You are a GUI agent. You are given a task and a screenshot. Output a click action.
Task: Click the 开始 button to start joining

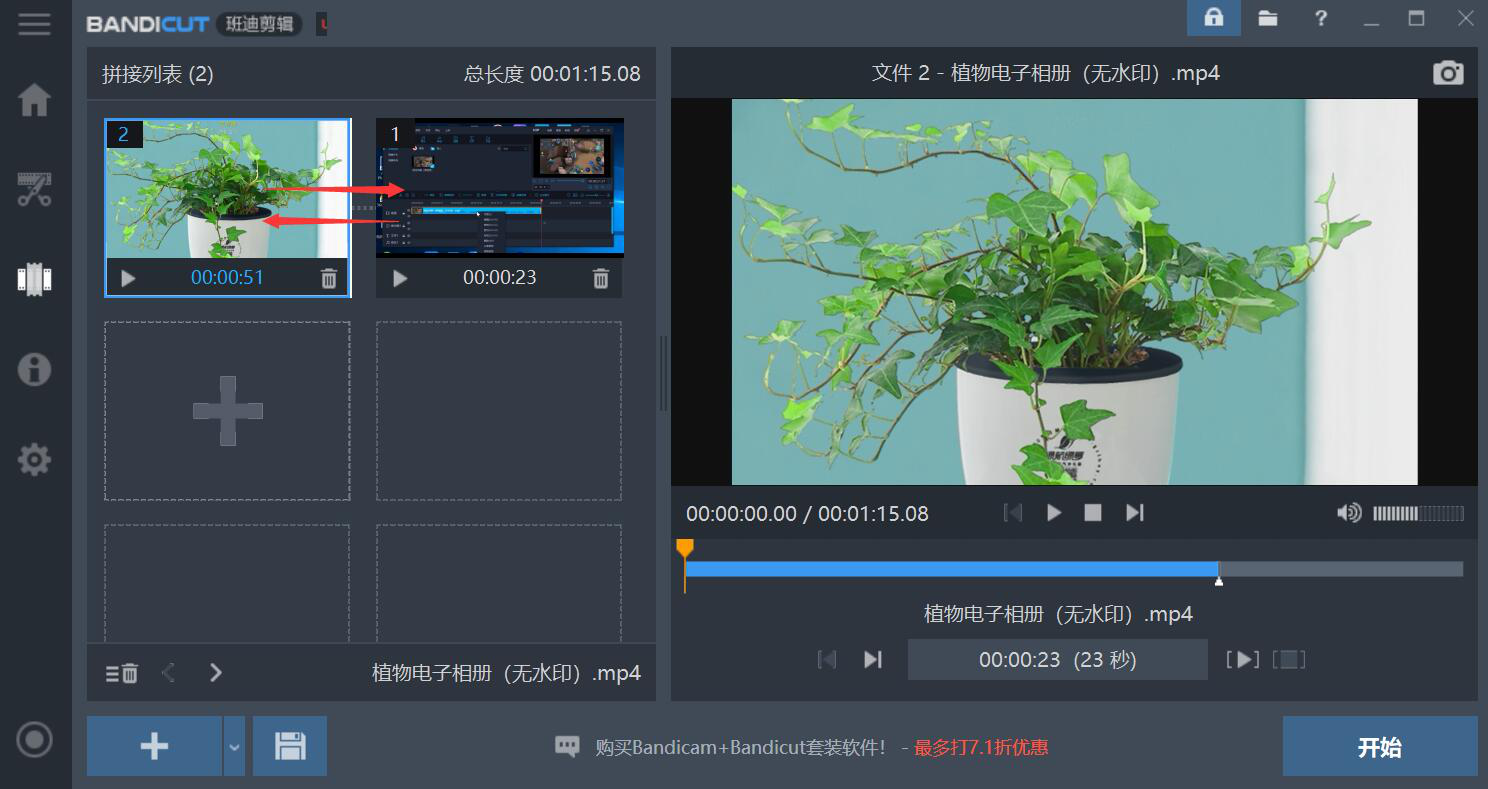coord(1380,746)
